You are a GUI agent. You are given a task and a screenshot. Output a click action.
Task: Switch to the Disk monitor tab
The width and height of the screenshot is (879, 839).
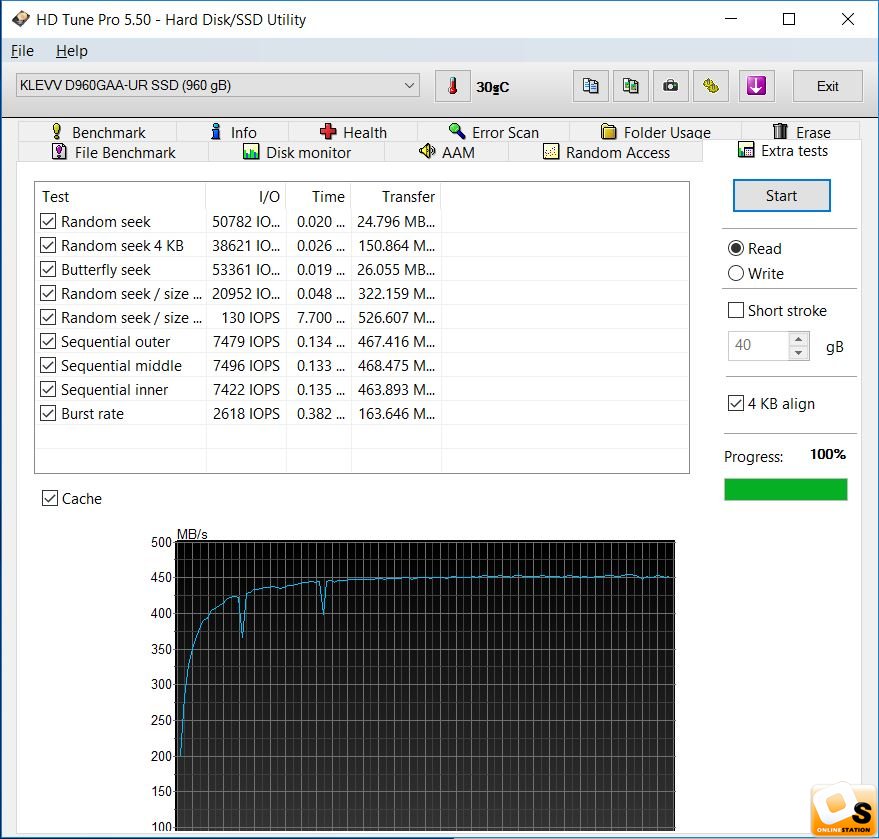pyautogui.click(x=297, y=152)
